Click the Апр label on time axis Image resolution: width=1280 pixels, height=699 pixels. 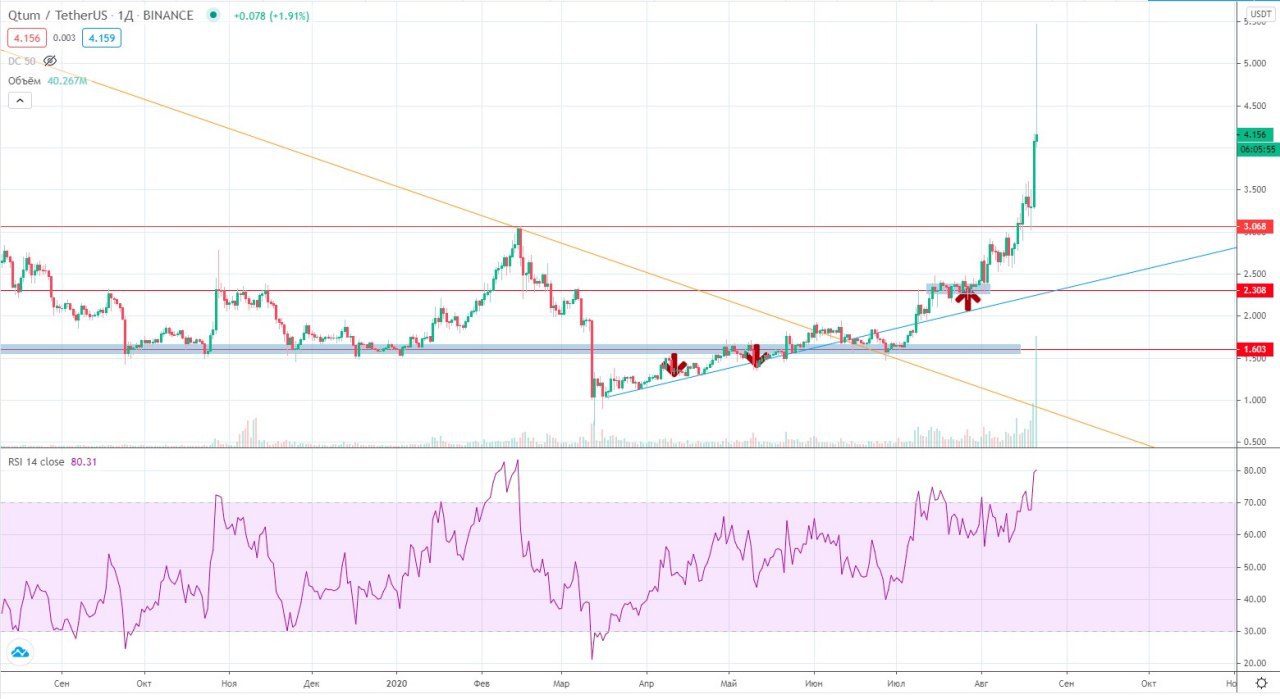645,683
